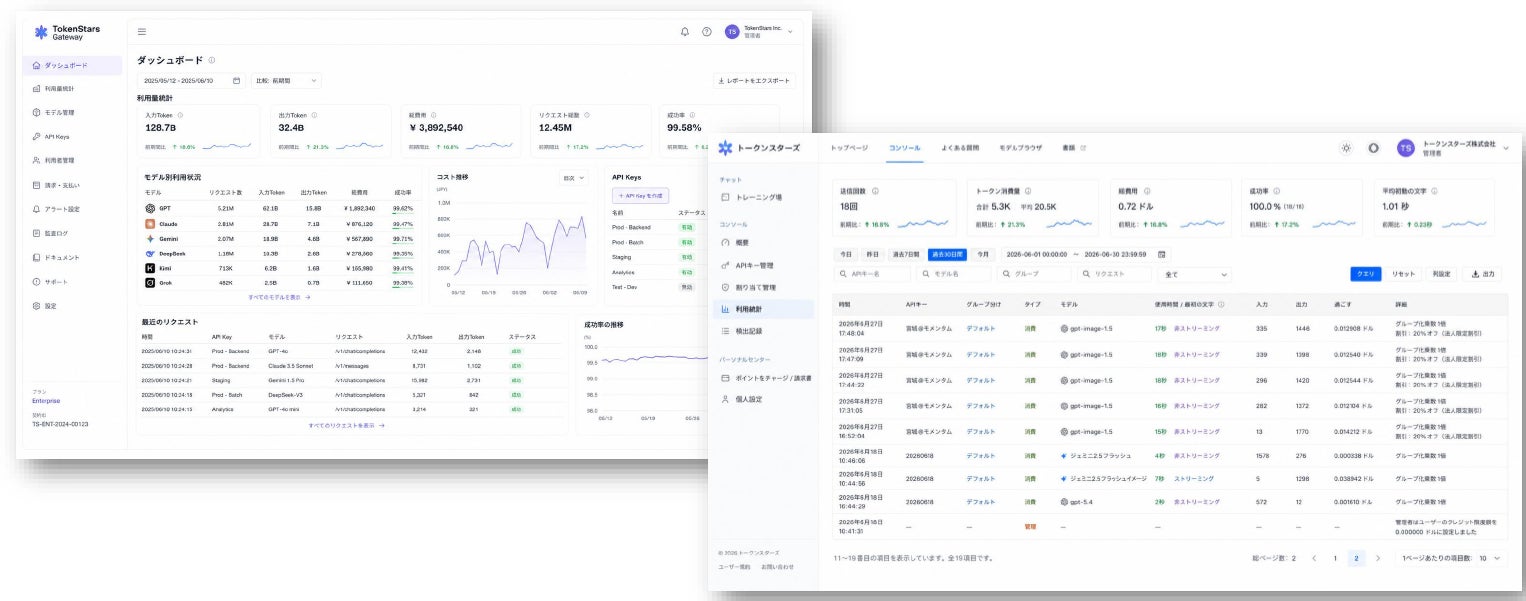Click the info icon beside 入力Token
Screen dimensions: 1526x601
(180, 115)
